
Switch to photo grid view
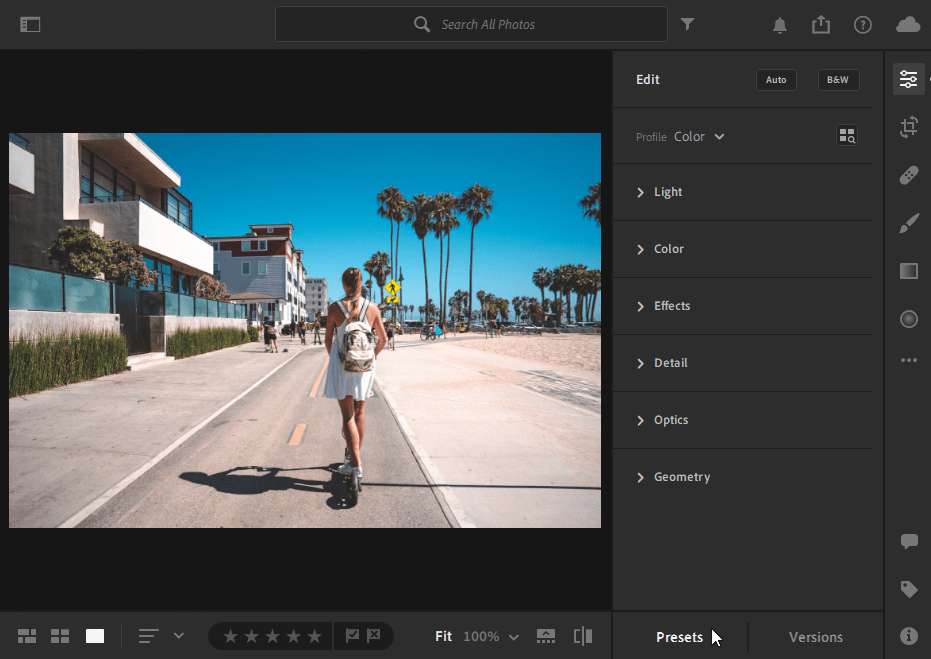27,636
